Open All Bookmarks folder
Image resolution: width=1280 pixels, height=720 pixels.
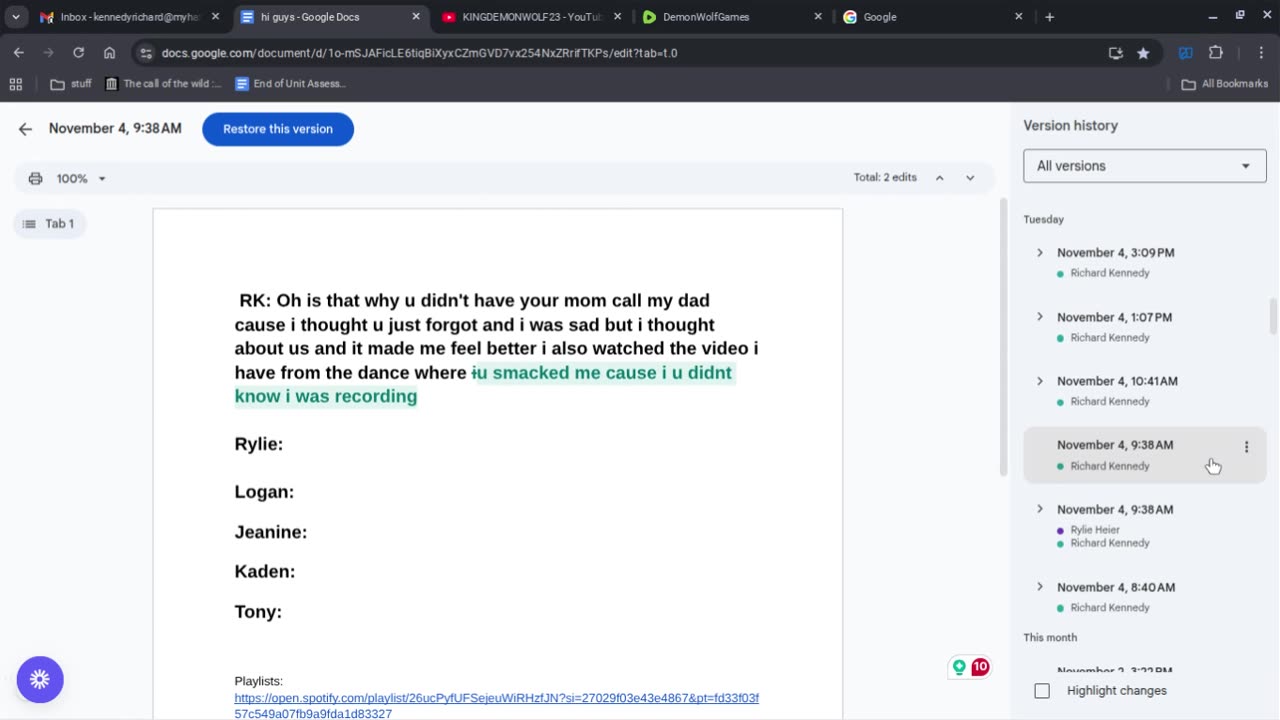click(1225, 84)
